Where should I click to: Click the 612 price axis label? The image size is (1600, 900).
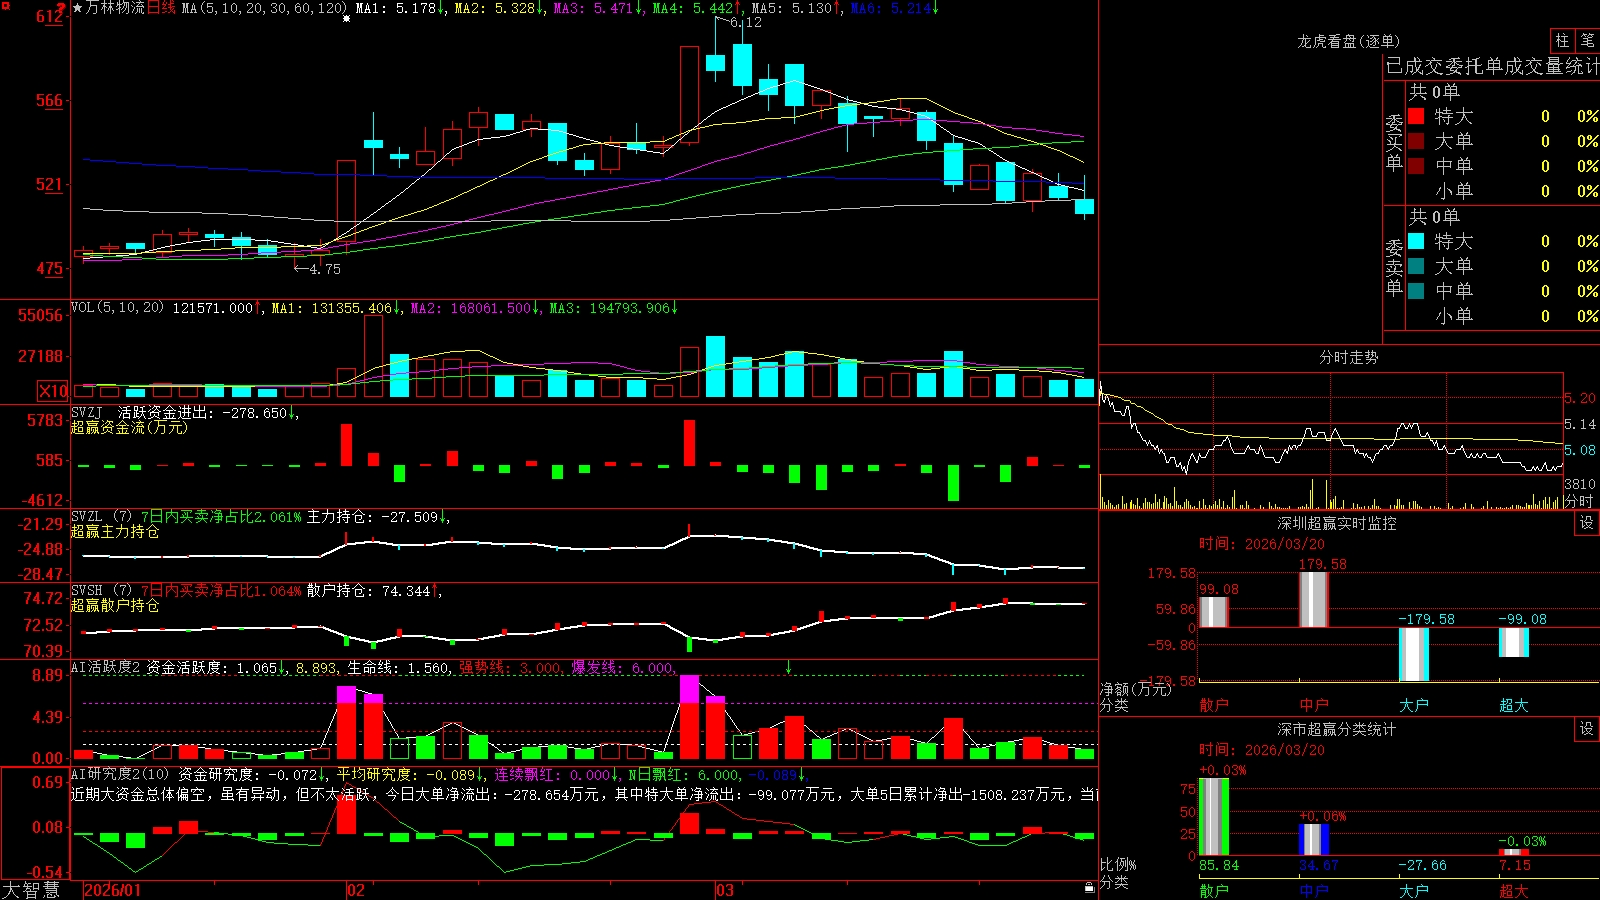click(50, 17)
